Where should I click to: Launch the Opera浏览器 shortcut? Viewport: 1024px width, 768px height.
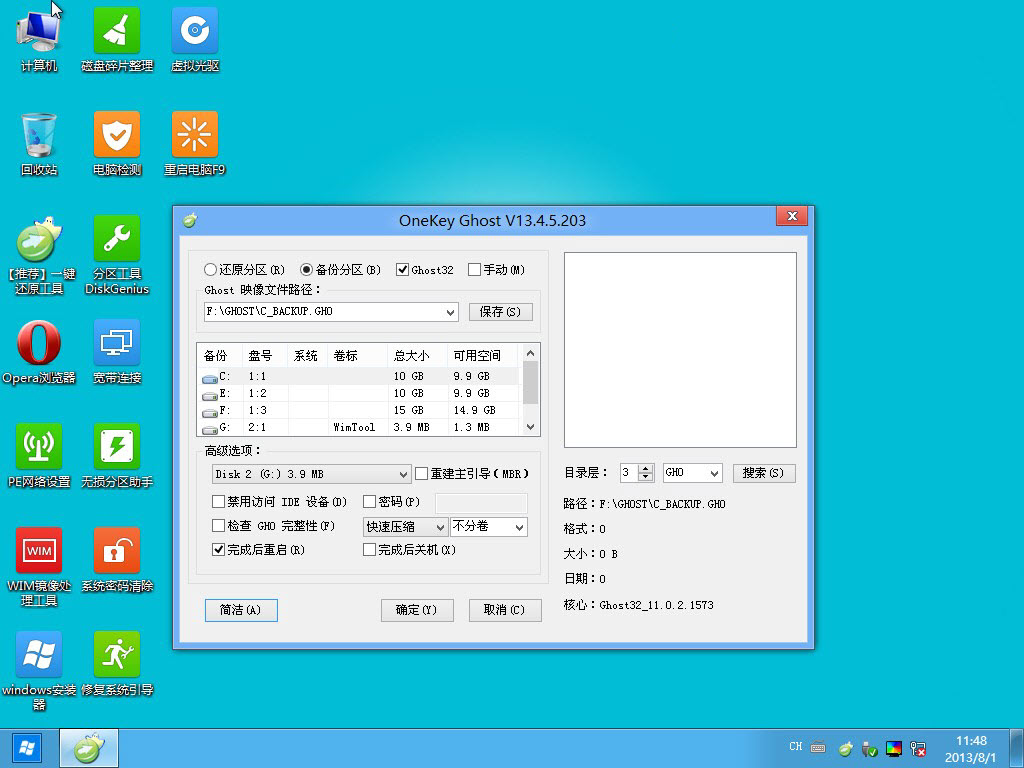pyautogui.click(x=39, y=352)
